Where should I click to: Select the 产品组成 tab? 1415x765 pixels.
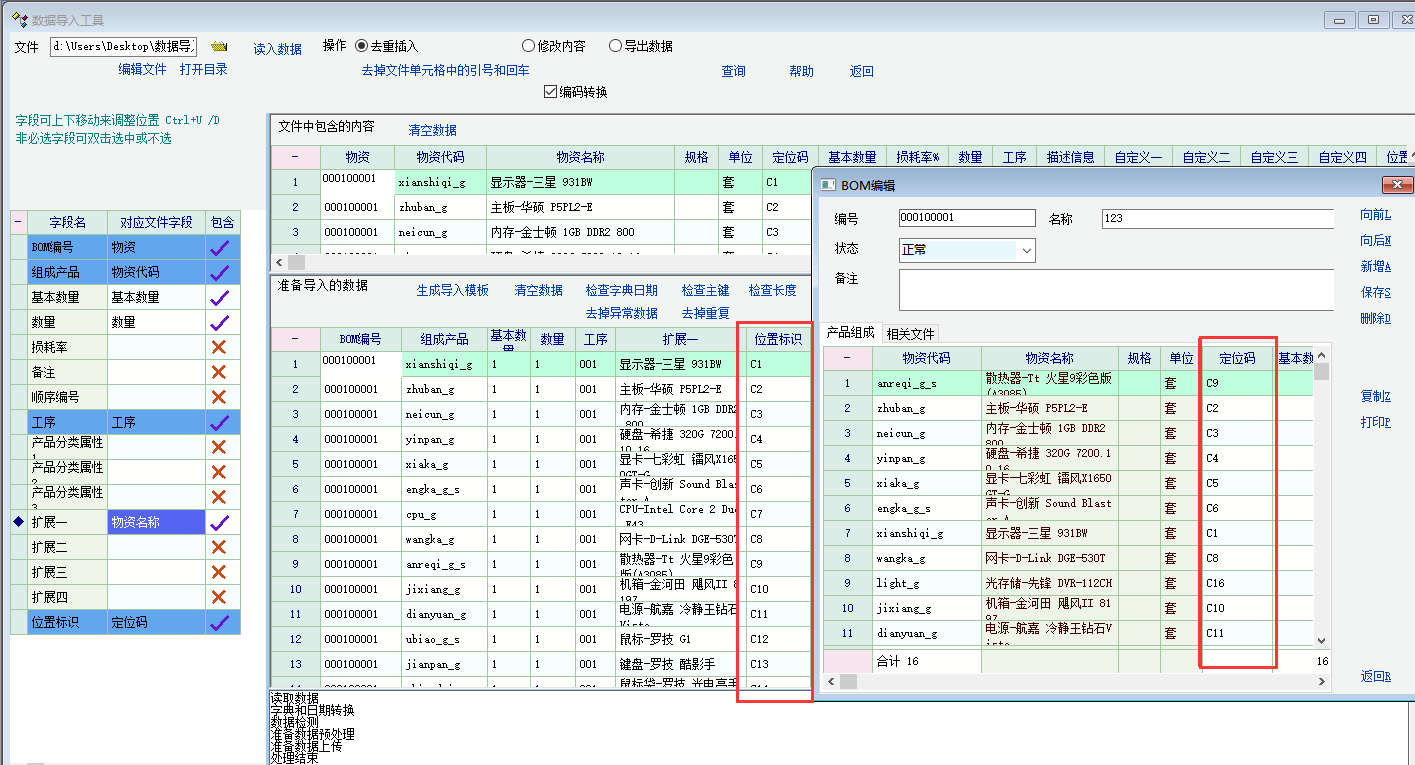[850, 334]
